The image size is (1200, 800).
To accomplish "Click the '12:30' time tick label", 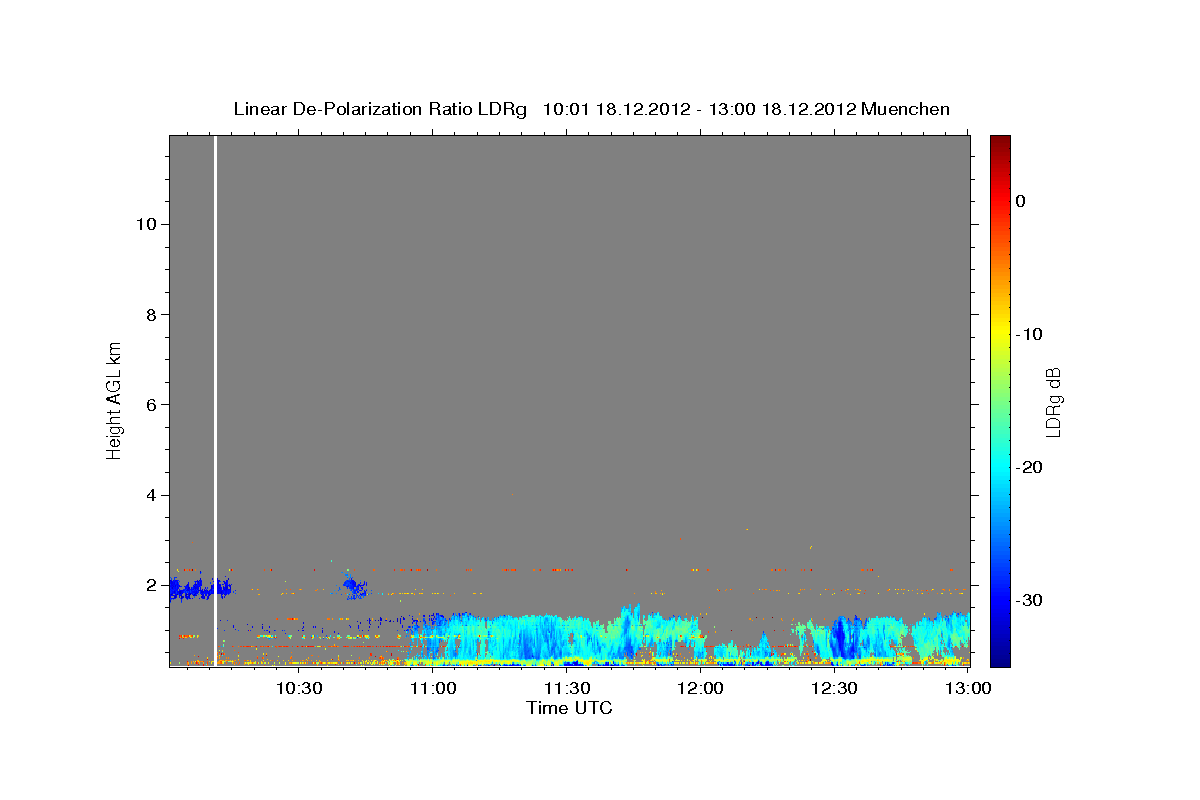I will (x=835, y=689).
